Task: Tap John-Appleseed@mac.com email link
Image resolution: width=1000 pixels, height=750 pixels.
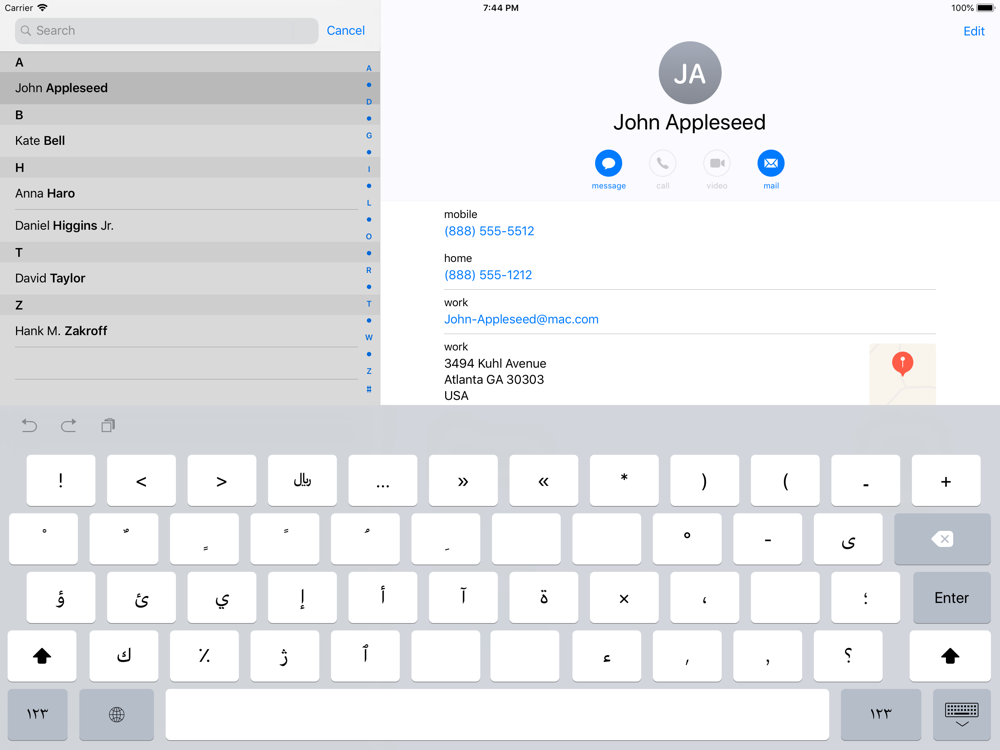Action: tap(521, 319)
